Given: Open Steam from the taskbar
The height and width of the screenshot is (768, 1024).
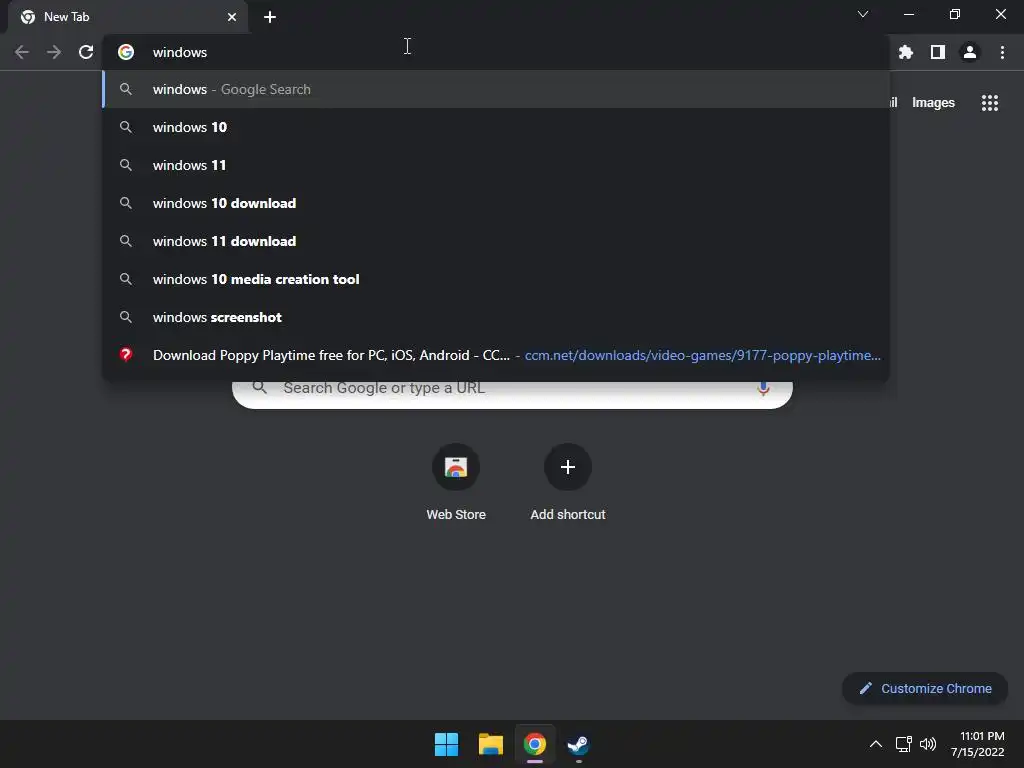Looking at the screenshot, I should click(x=579, y=744).
